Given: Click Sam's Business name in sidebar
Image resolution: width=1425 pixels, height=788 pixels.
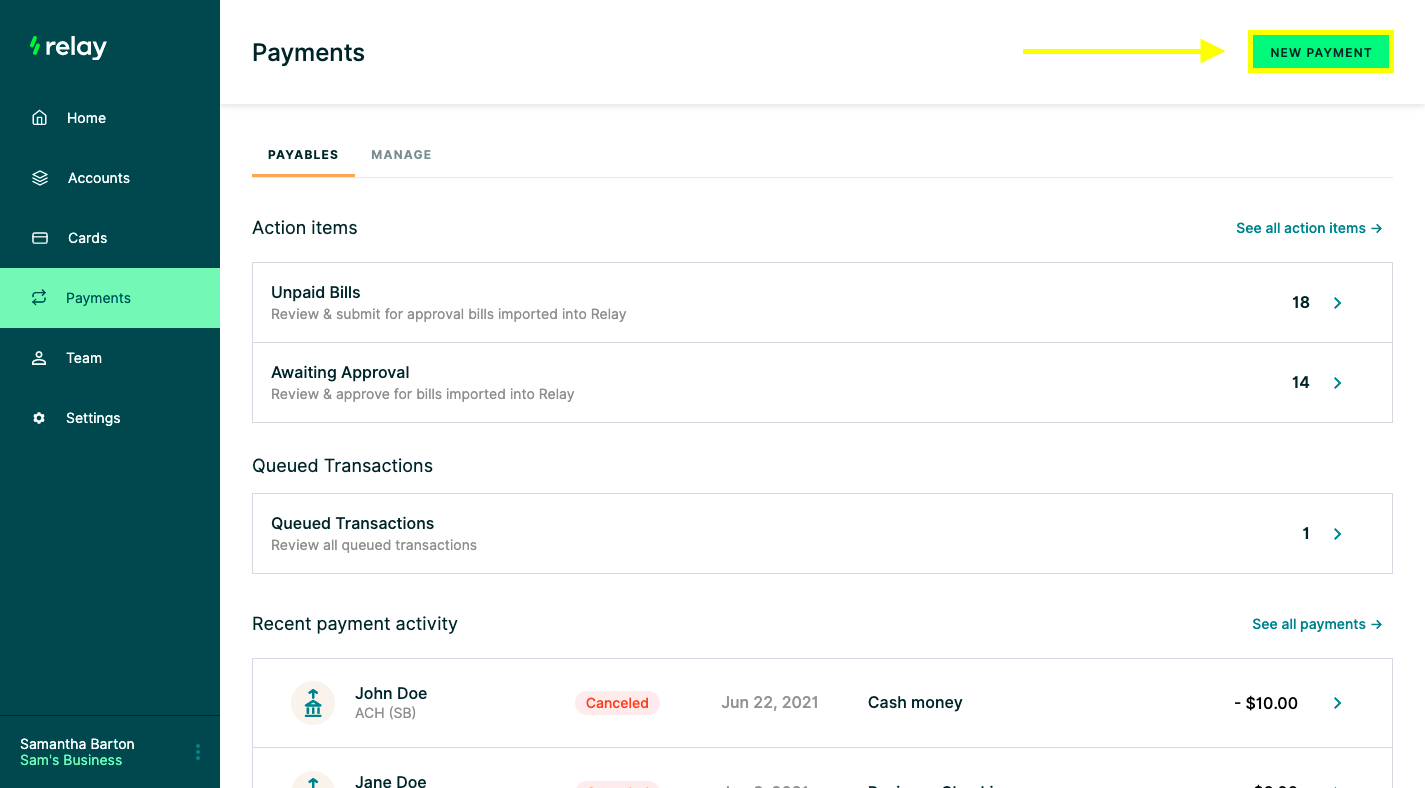Looking at the screenshot, I should [71, 760].
